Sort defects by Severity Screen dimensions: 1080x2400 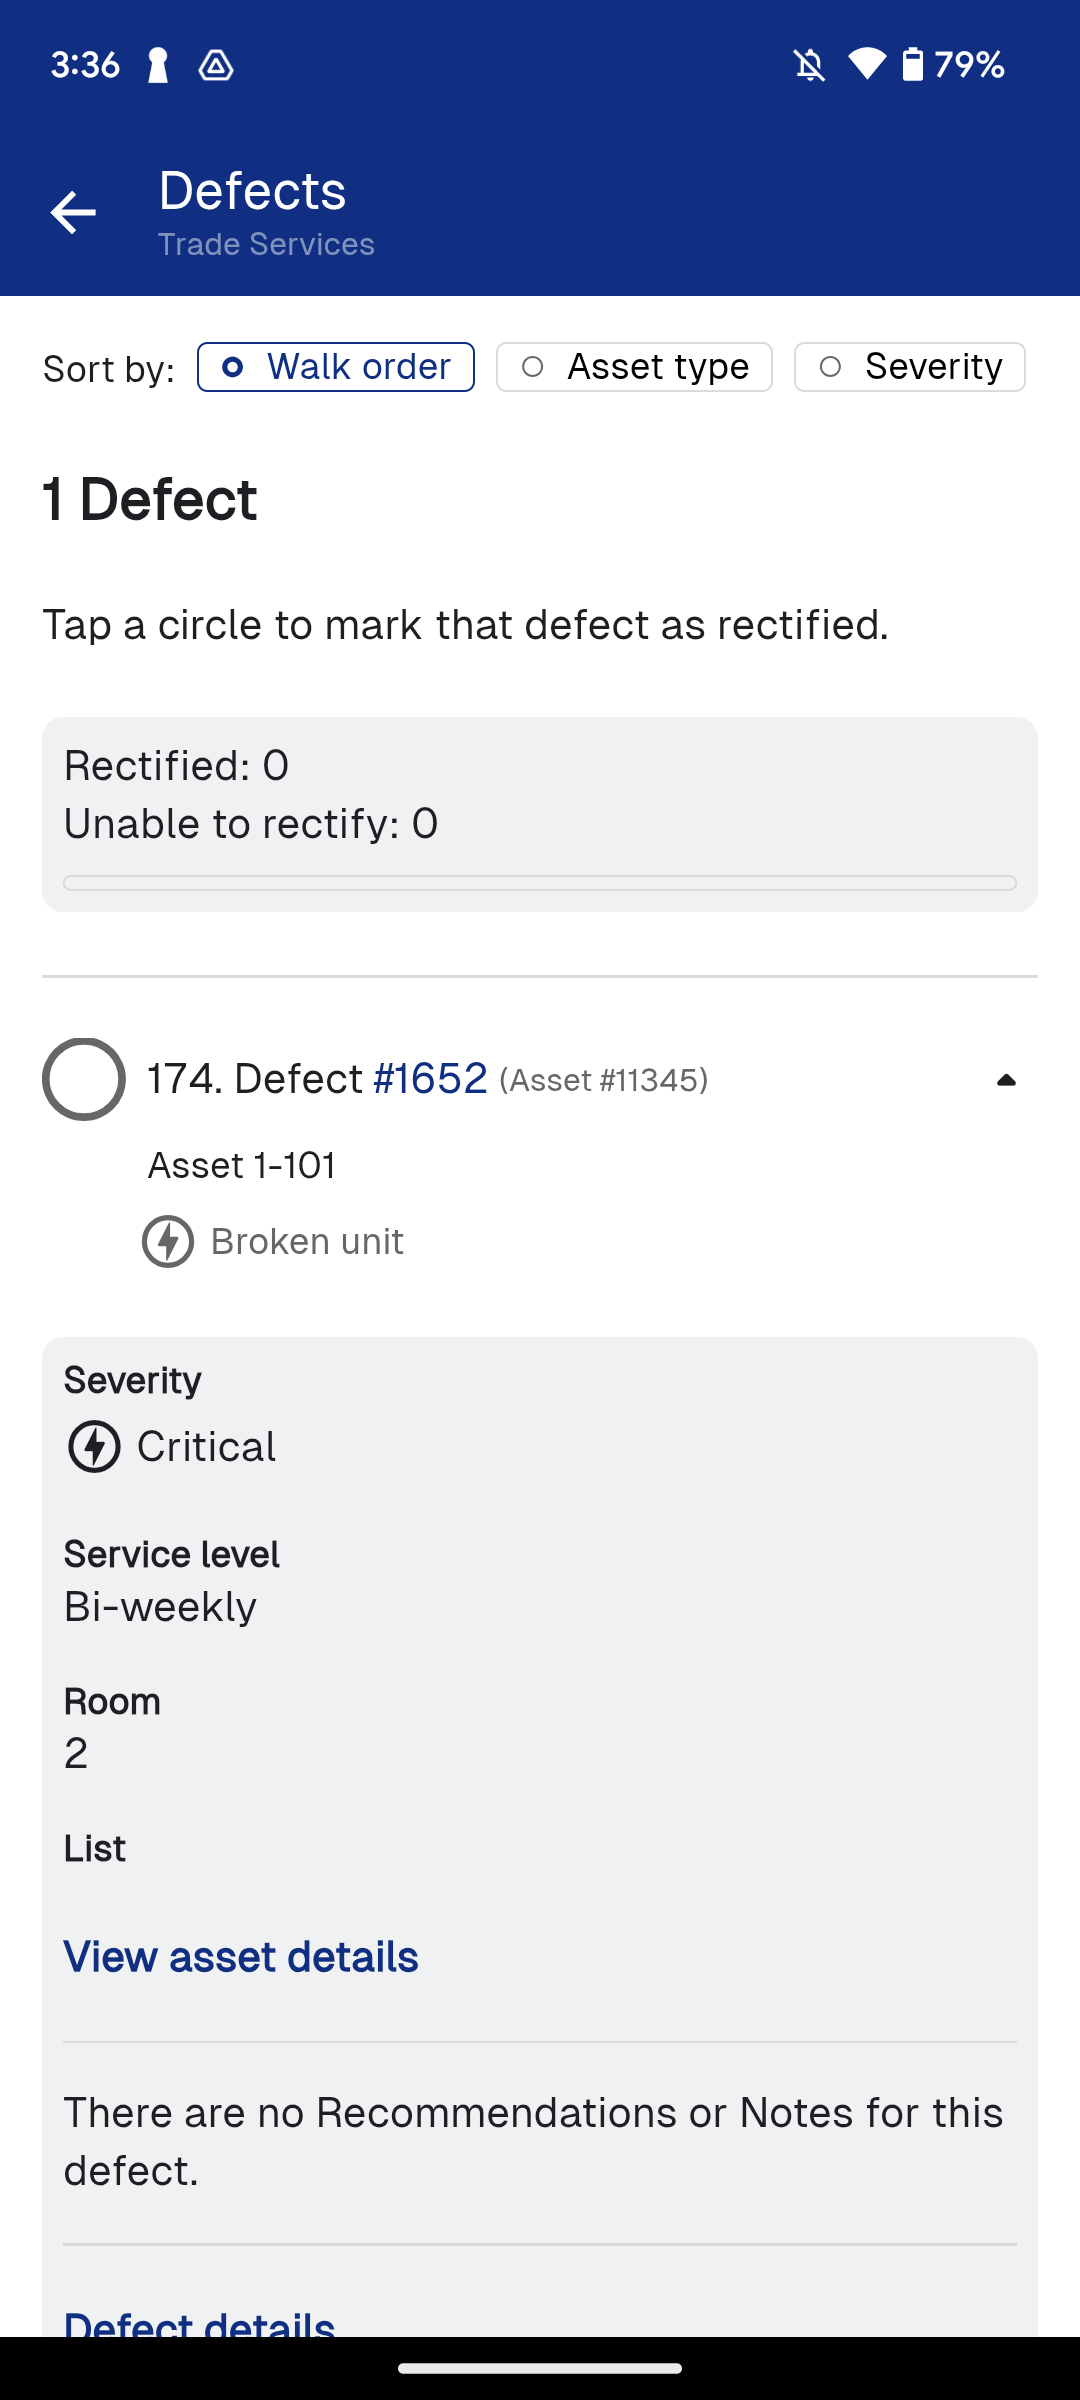click(x=908, y=366)
